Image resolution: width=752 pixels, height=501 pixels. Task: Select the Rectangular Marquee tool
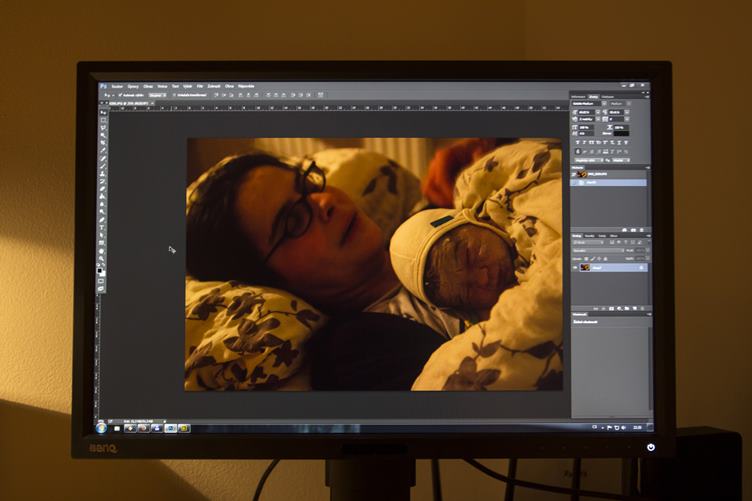(103, 120)
